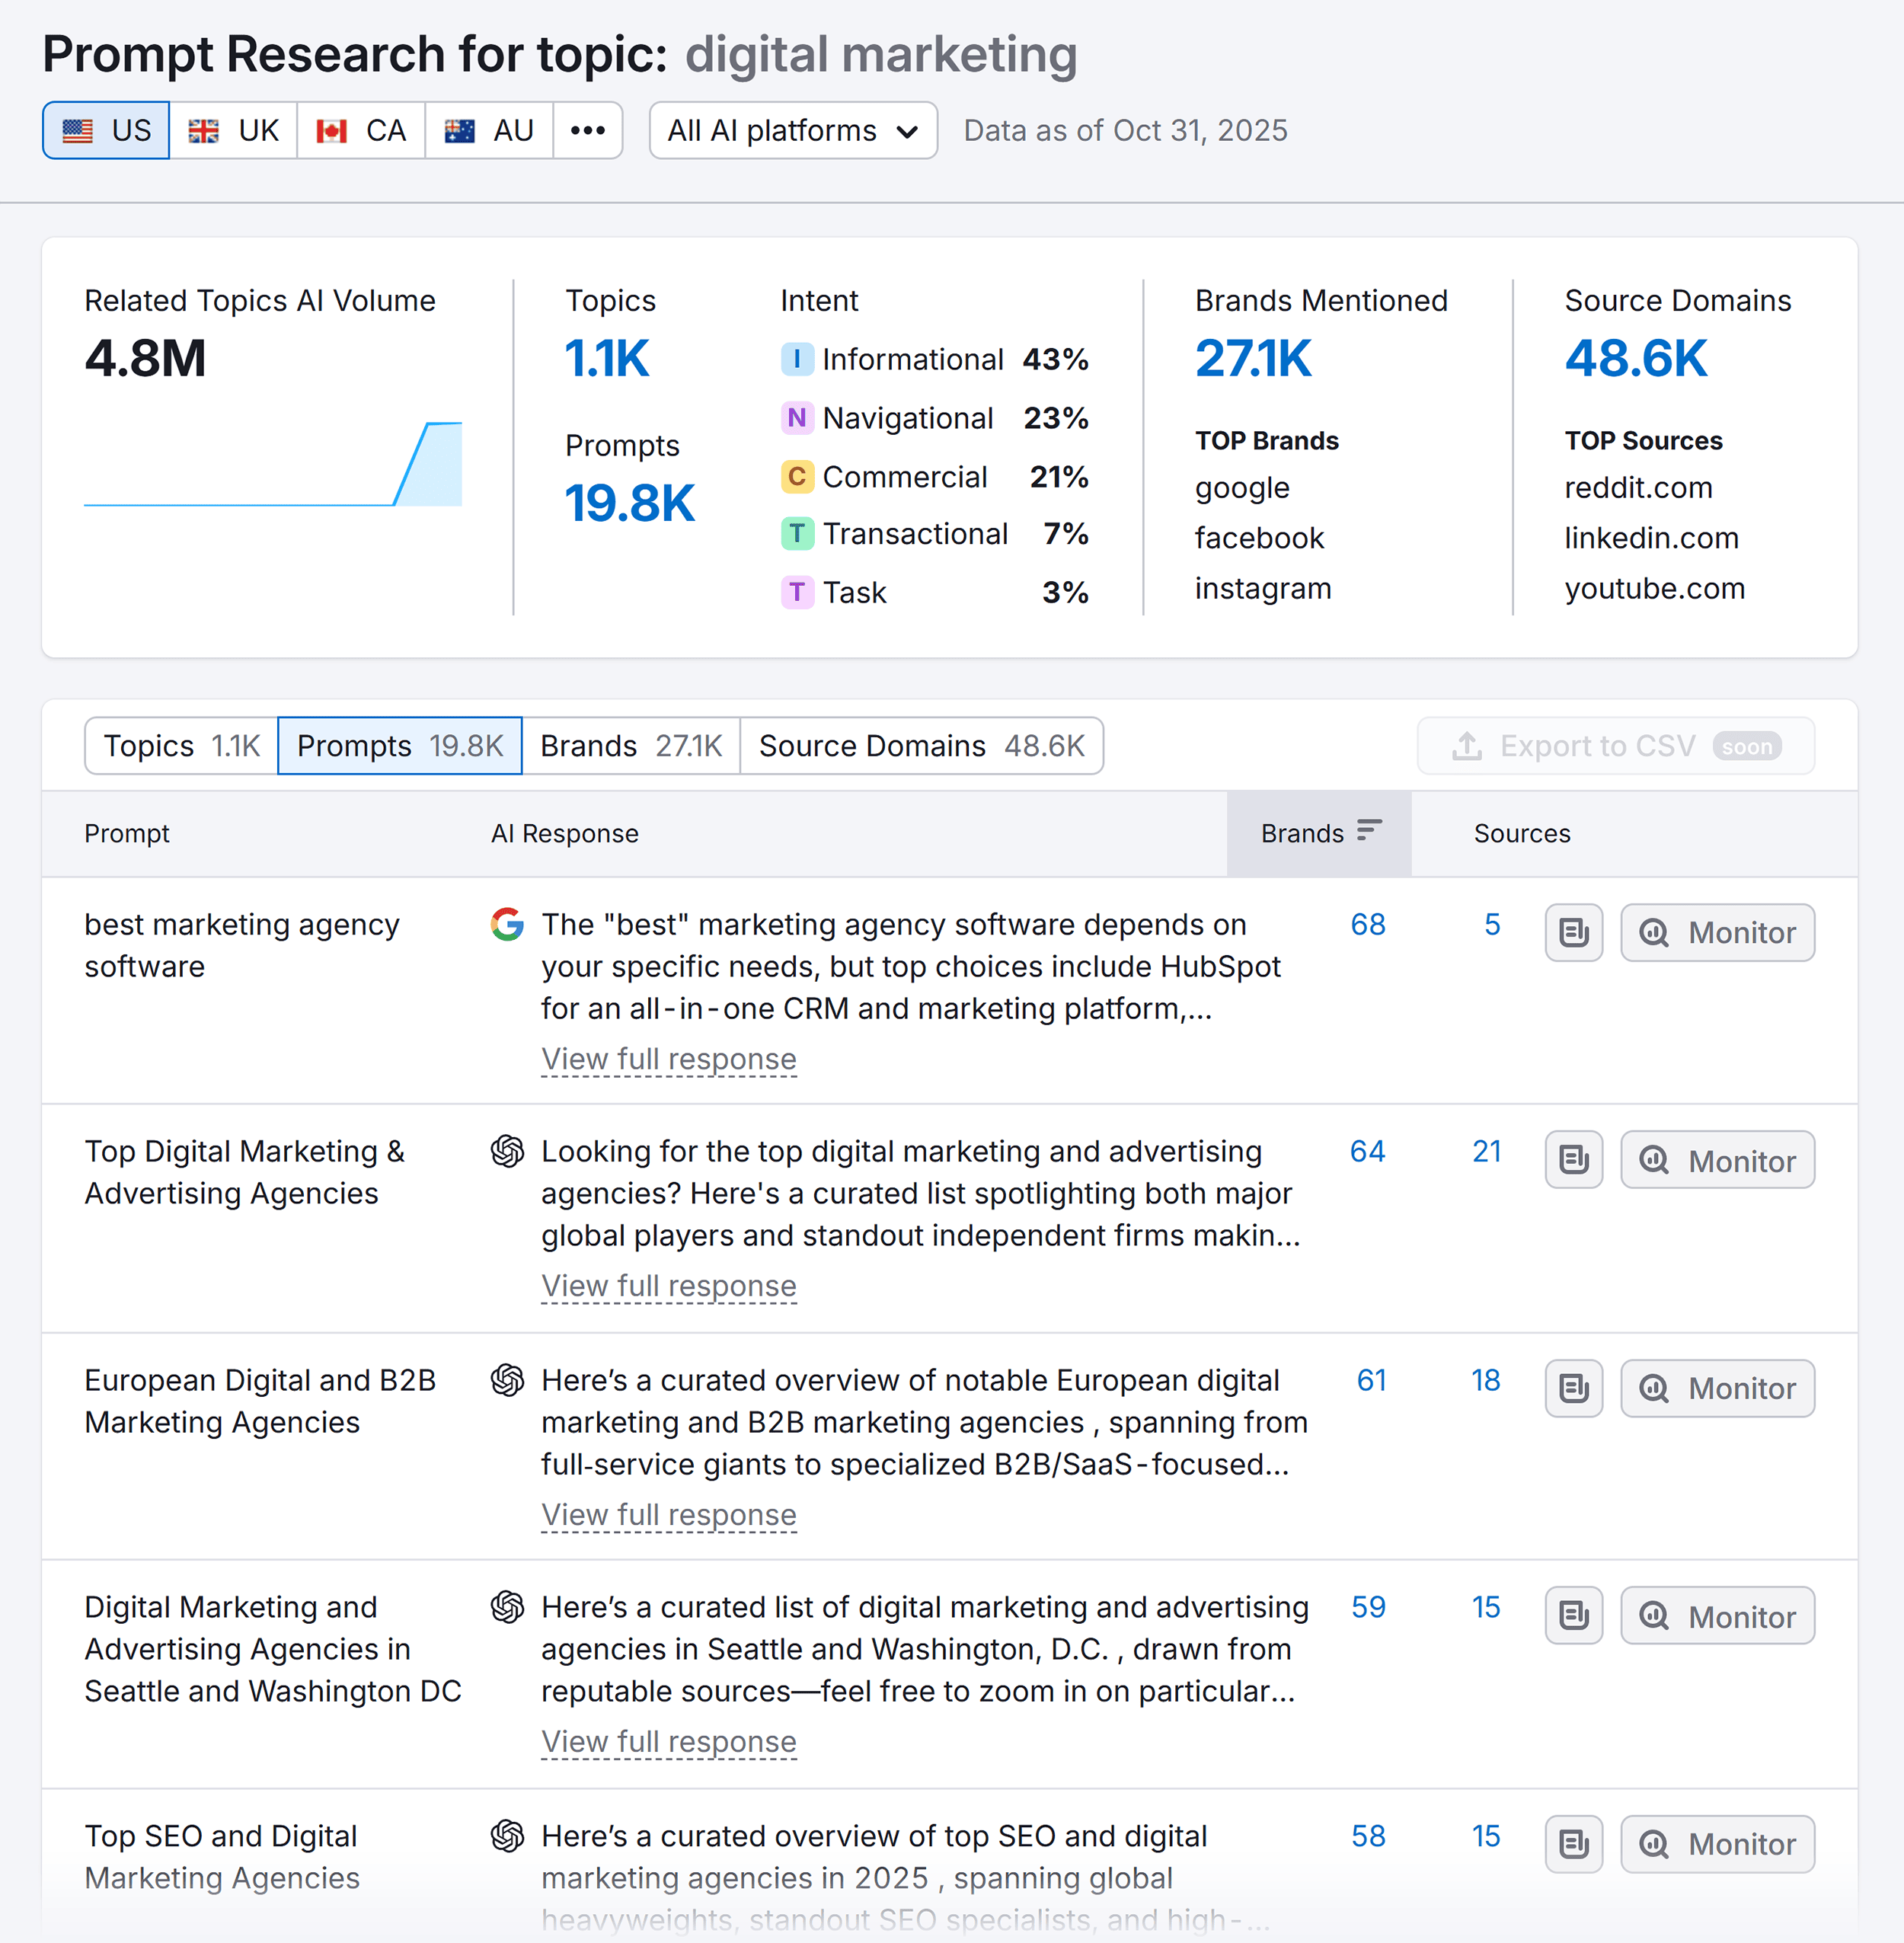The image size is (1904, 1943).
Task: Expand more countries with the ellipsis button
Action: (587, 130)
